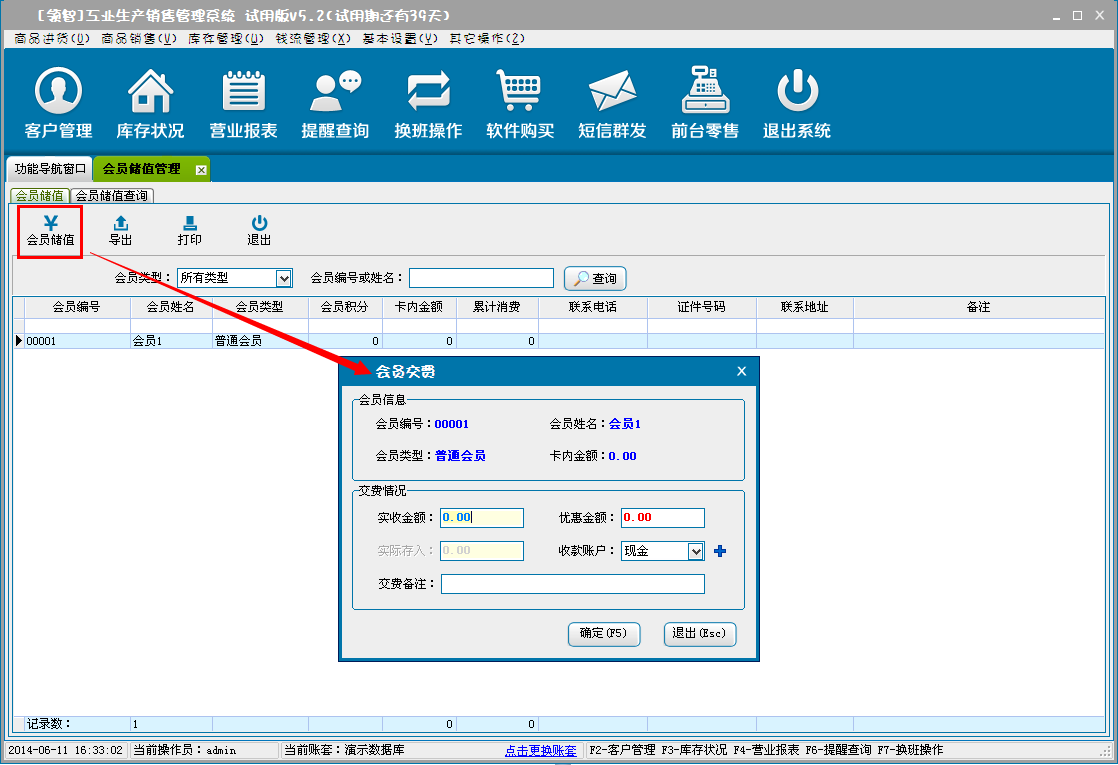Open 前台零售 cash register icon
The image size is (1118, 765).
tap(705, 92)
